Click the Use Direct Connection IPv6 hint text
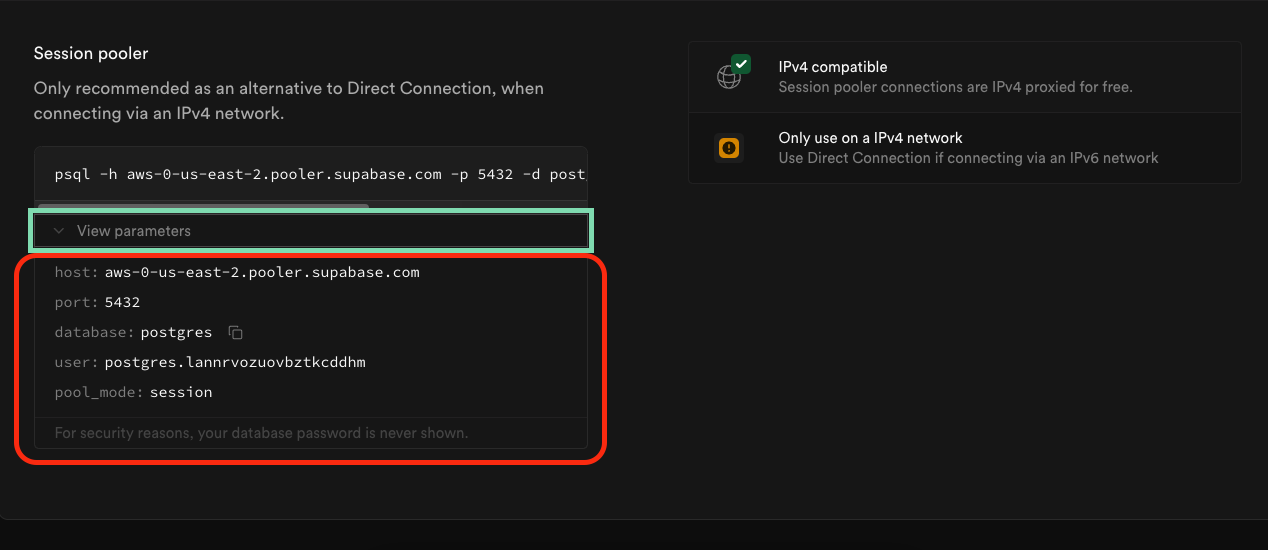This screenshot has height=550, width=1268. [x=968, y=158]
